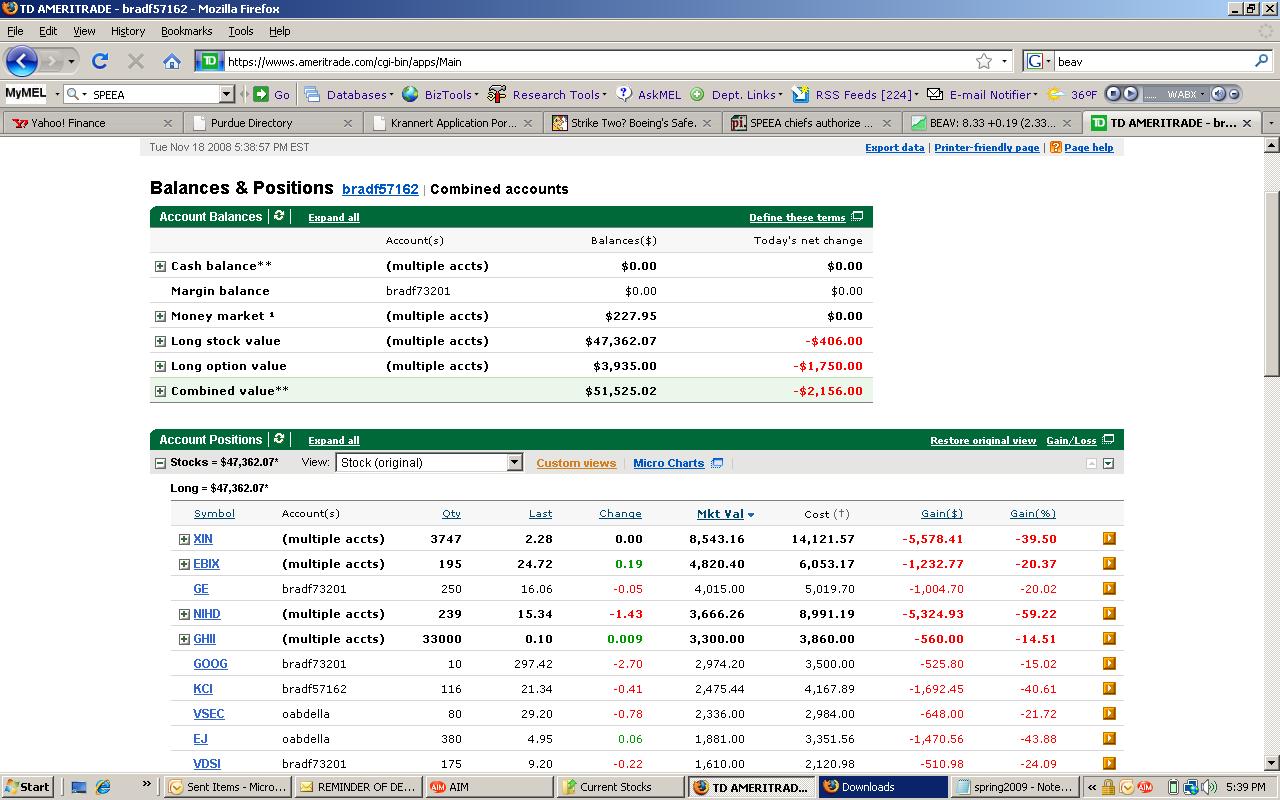The height and width of the screenshot is (800, 1280).
Task: Switch to the Yahoo! Finance tab
Action: coord(68,123)
